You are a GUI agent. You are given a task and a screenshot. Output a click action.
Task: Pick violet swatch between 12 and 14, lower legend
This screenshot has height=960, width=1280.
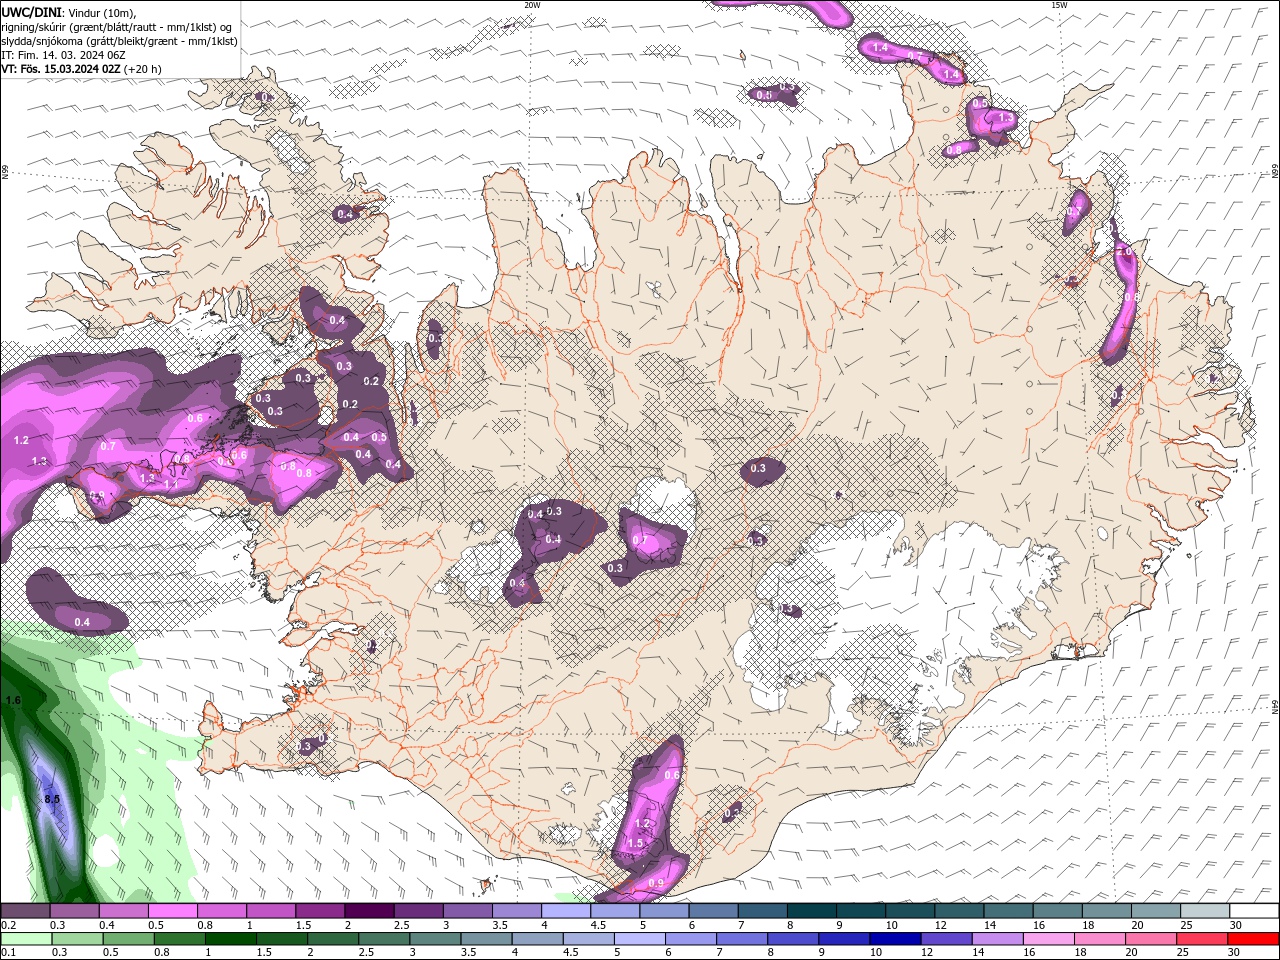coord(947,939)
